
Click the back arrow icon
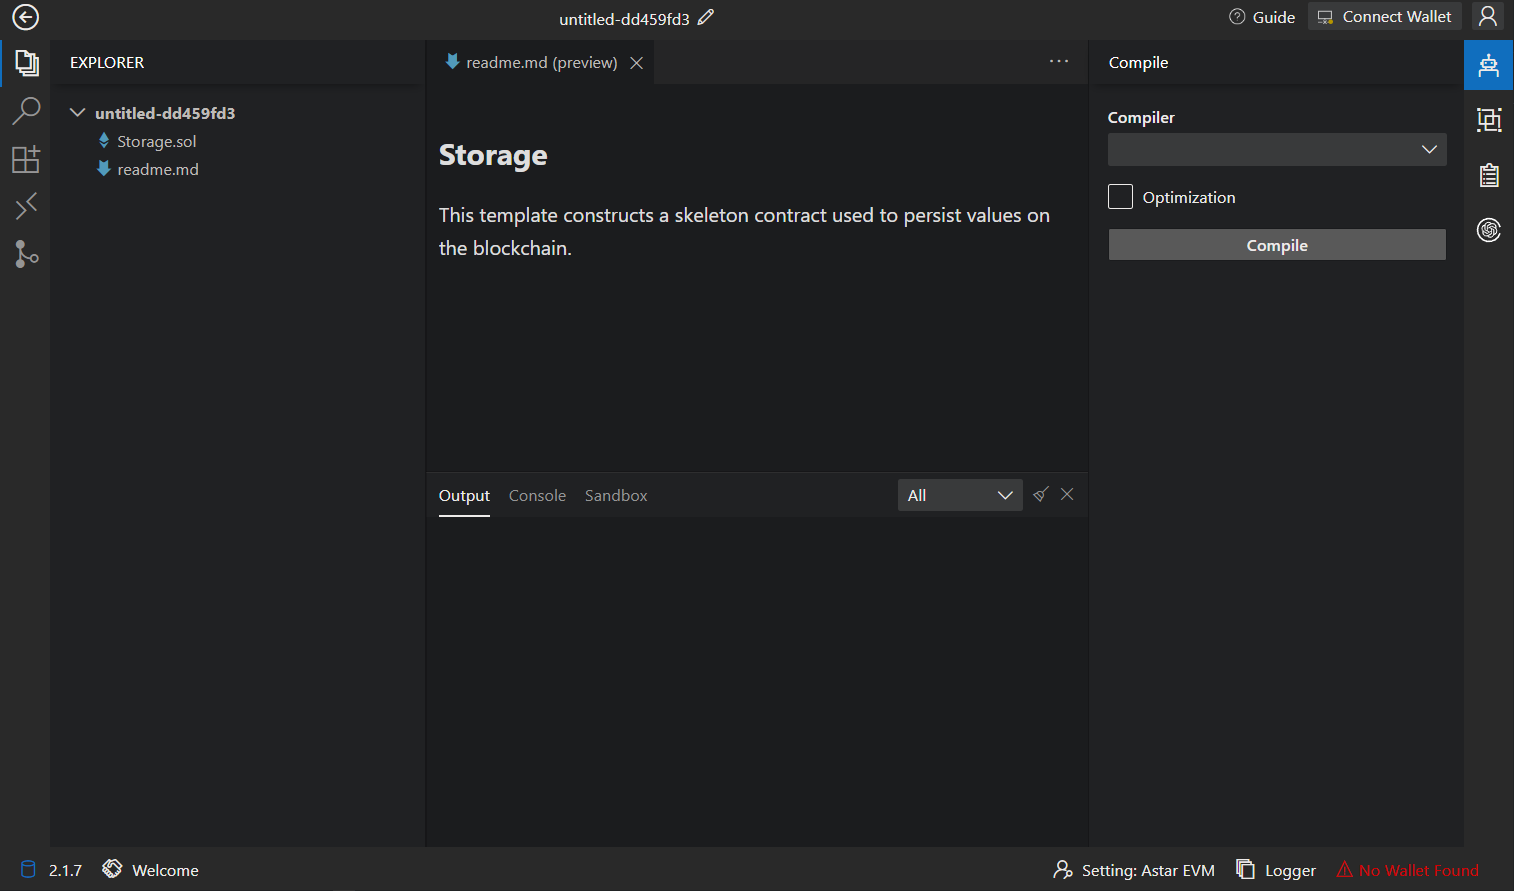[25, 17]
